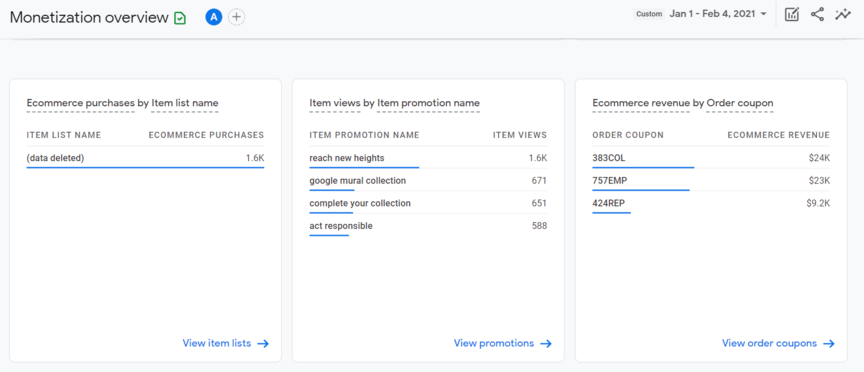
Task: Open the customize report chart-edit icon
Action: [x=792, y=14]
